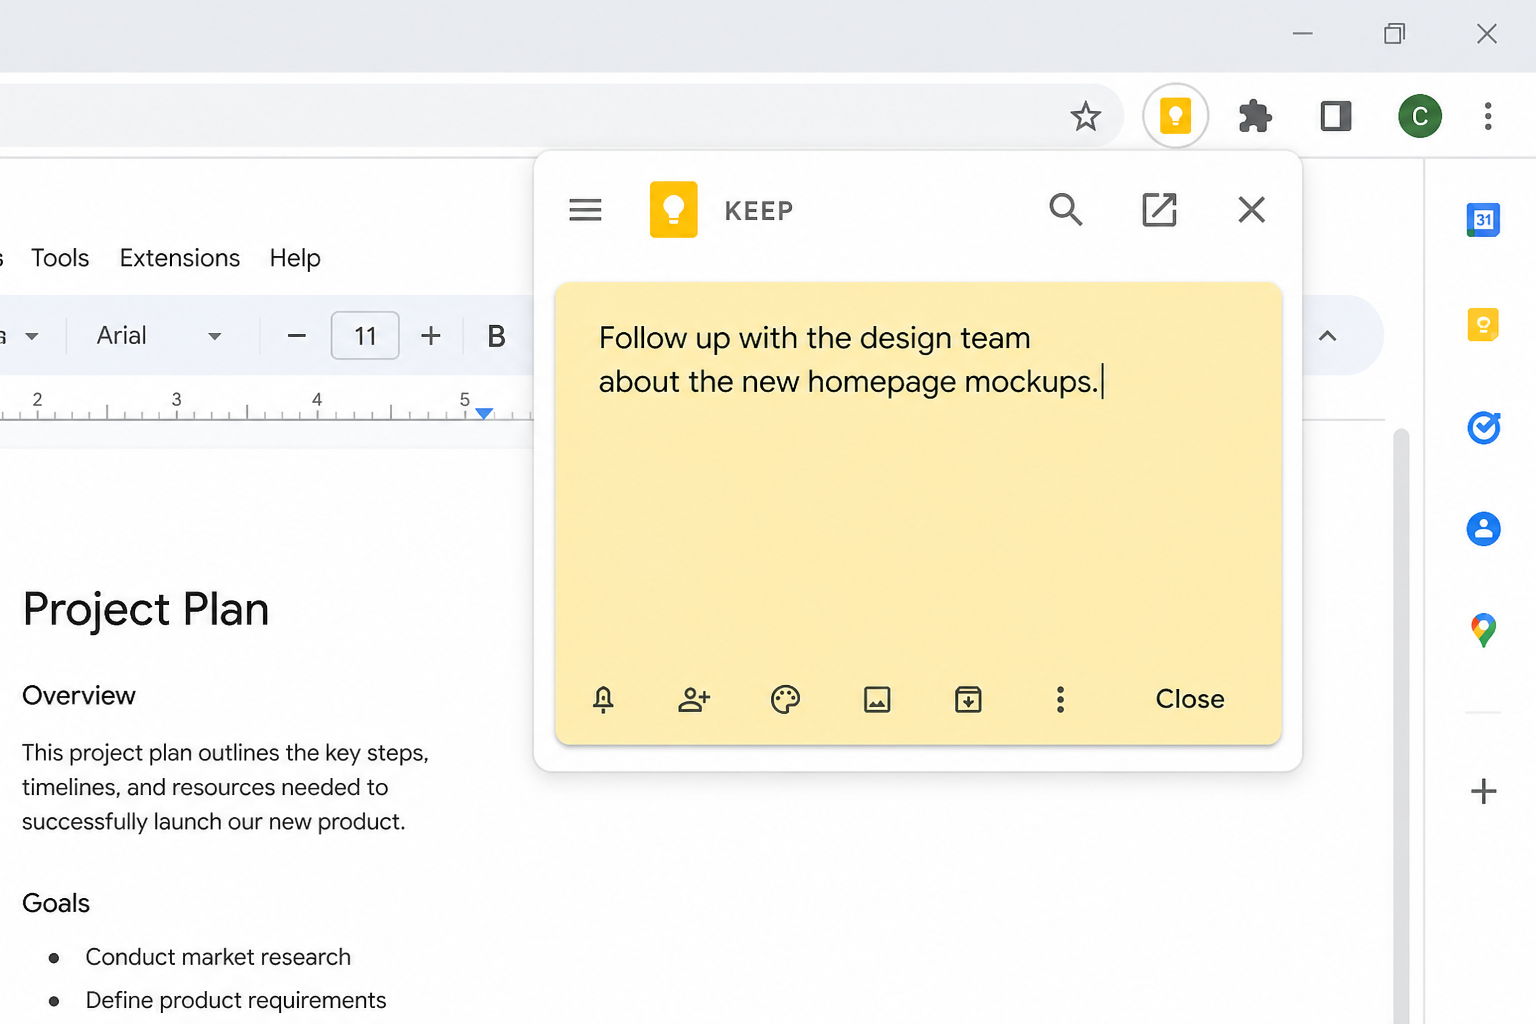Viewport: 1536px width, 1024px height.
Task: Set a reminder with the bell icon
Action: pyautogui.click(x=603, y=699)
